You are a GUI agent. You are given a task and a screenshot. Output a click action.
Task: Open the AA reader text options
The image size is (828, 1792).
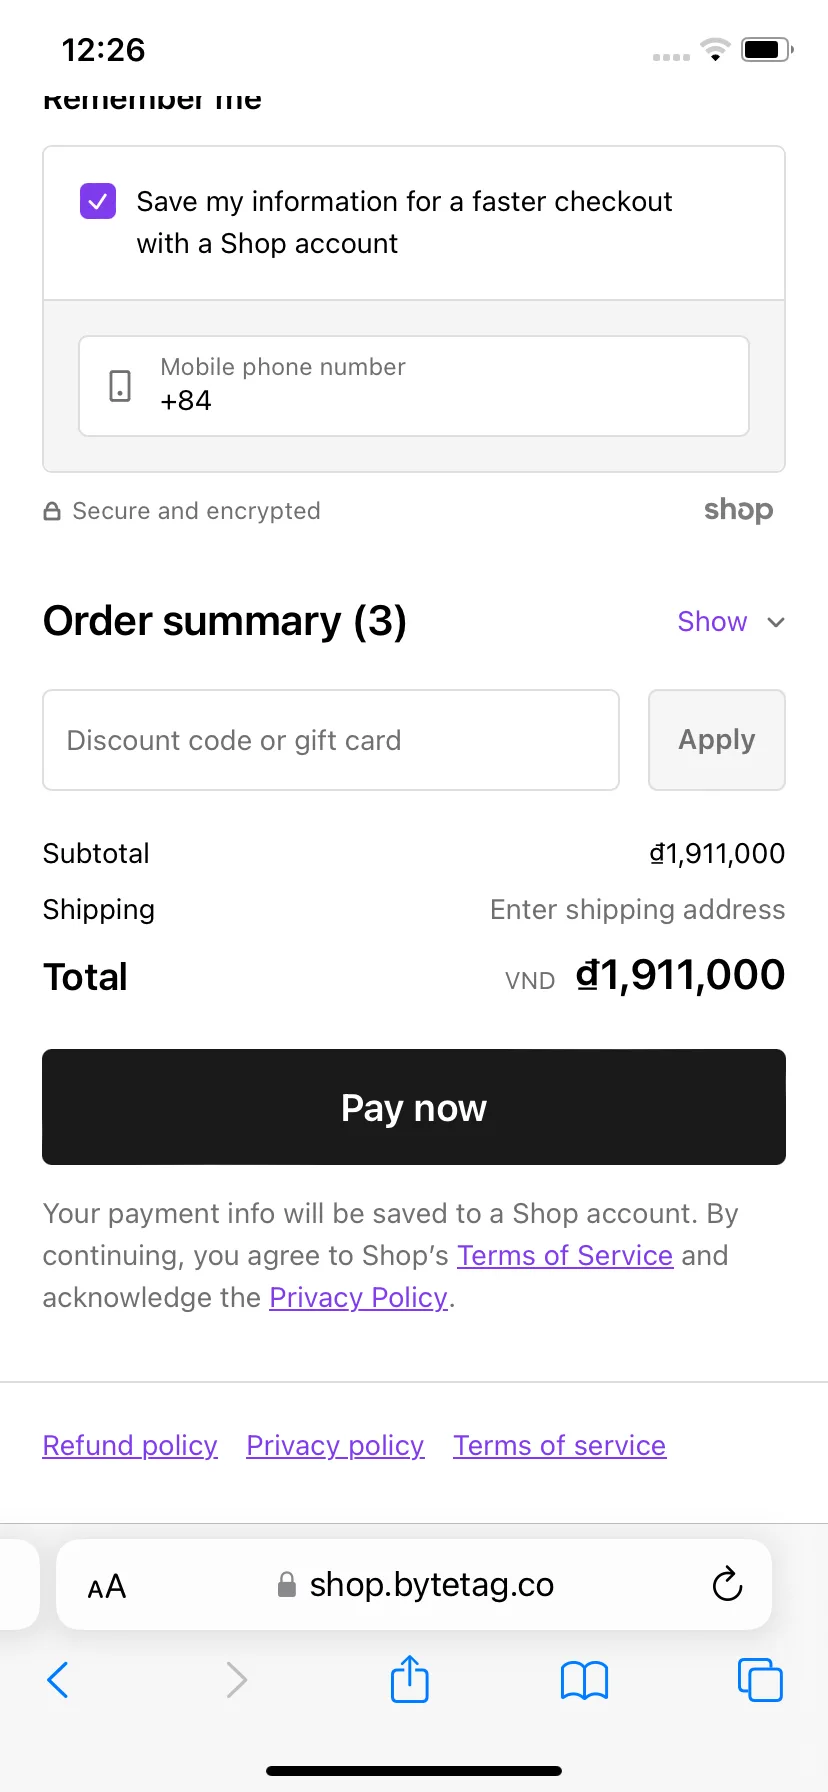(x=107, y=1586)
